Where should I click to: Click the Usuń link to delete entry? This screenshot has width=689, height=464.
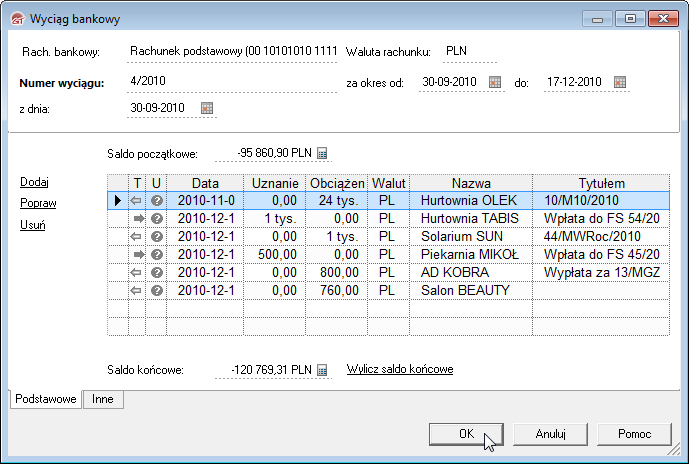[34, 224]
